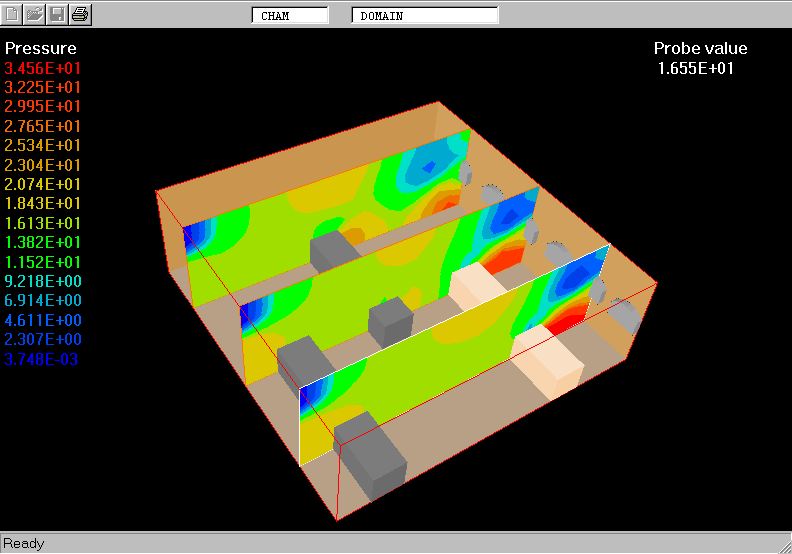Pick the 1.613E+01 legend entry
This screenshot has width=792, height=554.
(43, 223)
